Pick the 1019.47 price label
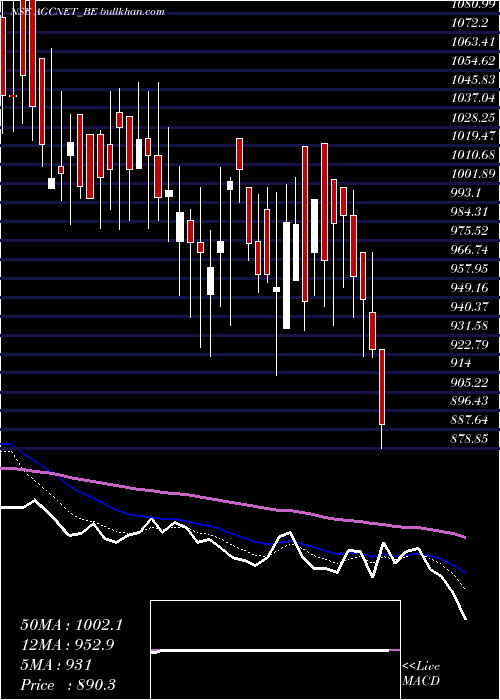This screenshot has width=500, height=700. pos(473,136)
